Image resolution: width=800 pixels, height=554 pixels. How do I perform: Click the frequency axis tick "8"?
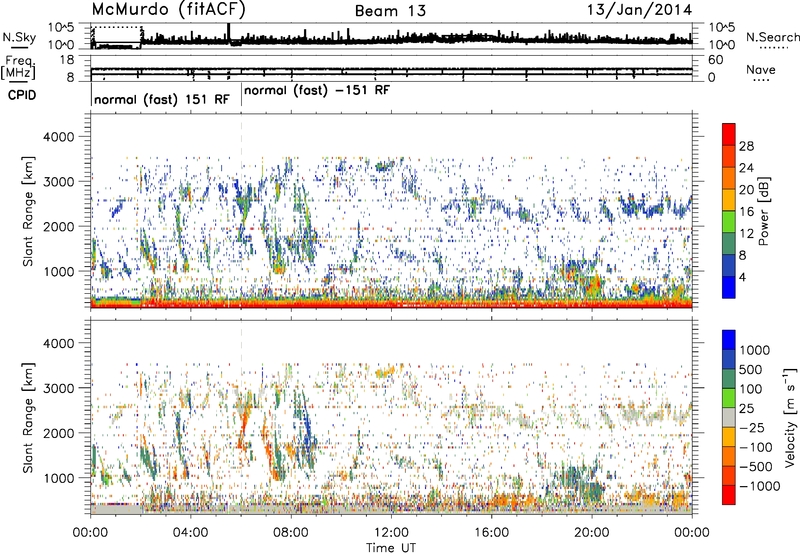coord(70,77)
